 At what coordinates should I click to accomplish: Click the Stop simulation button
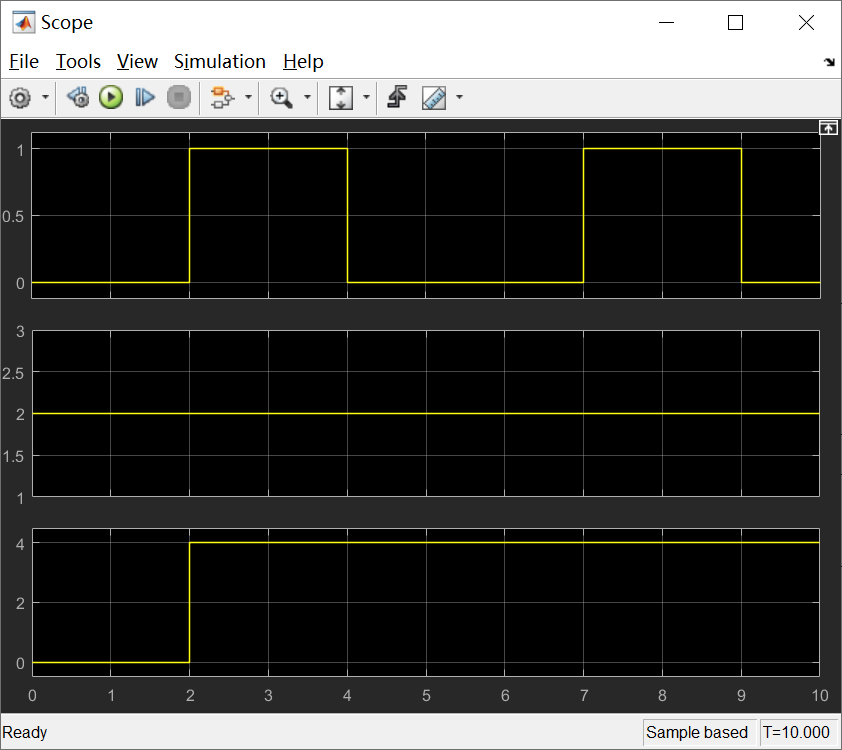(179, 98)
